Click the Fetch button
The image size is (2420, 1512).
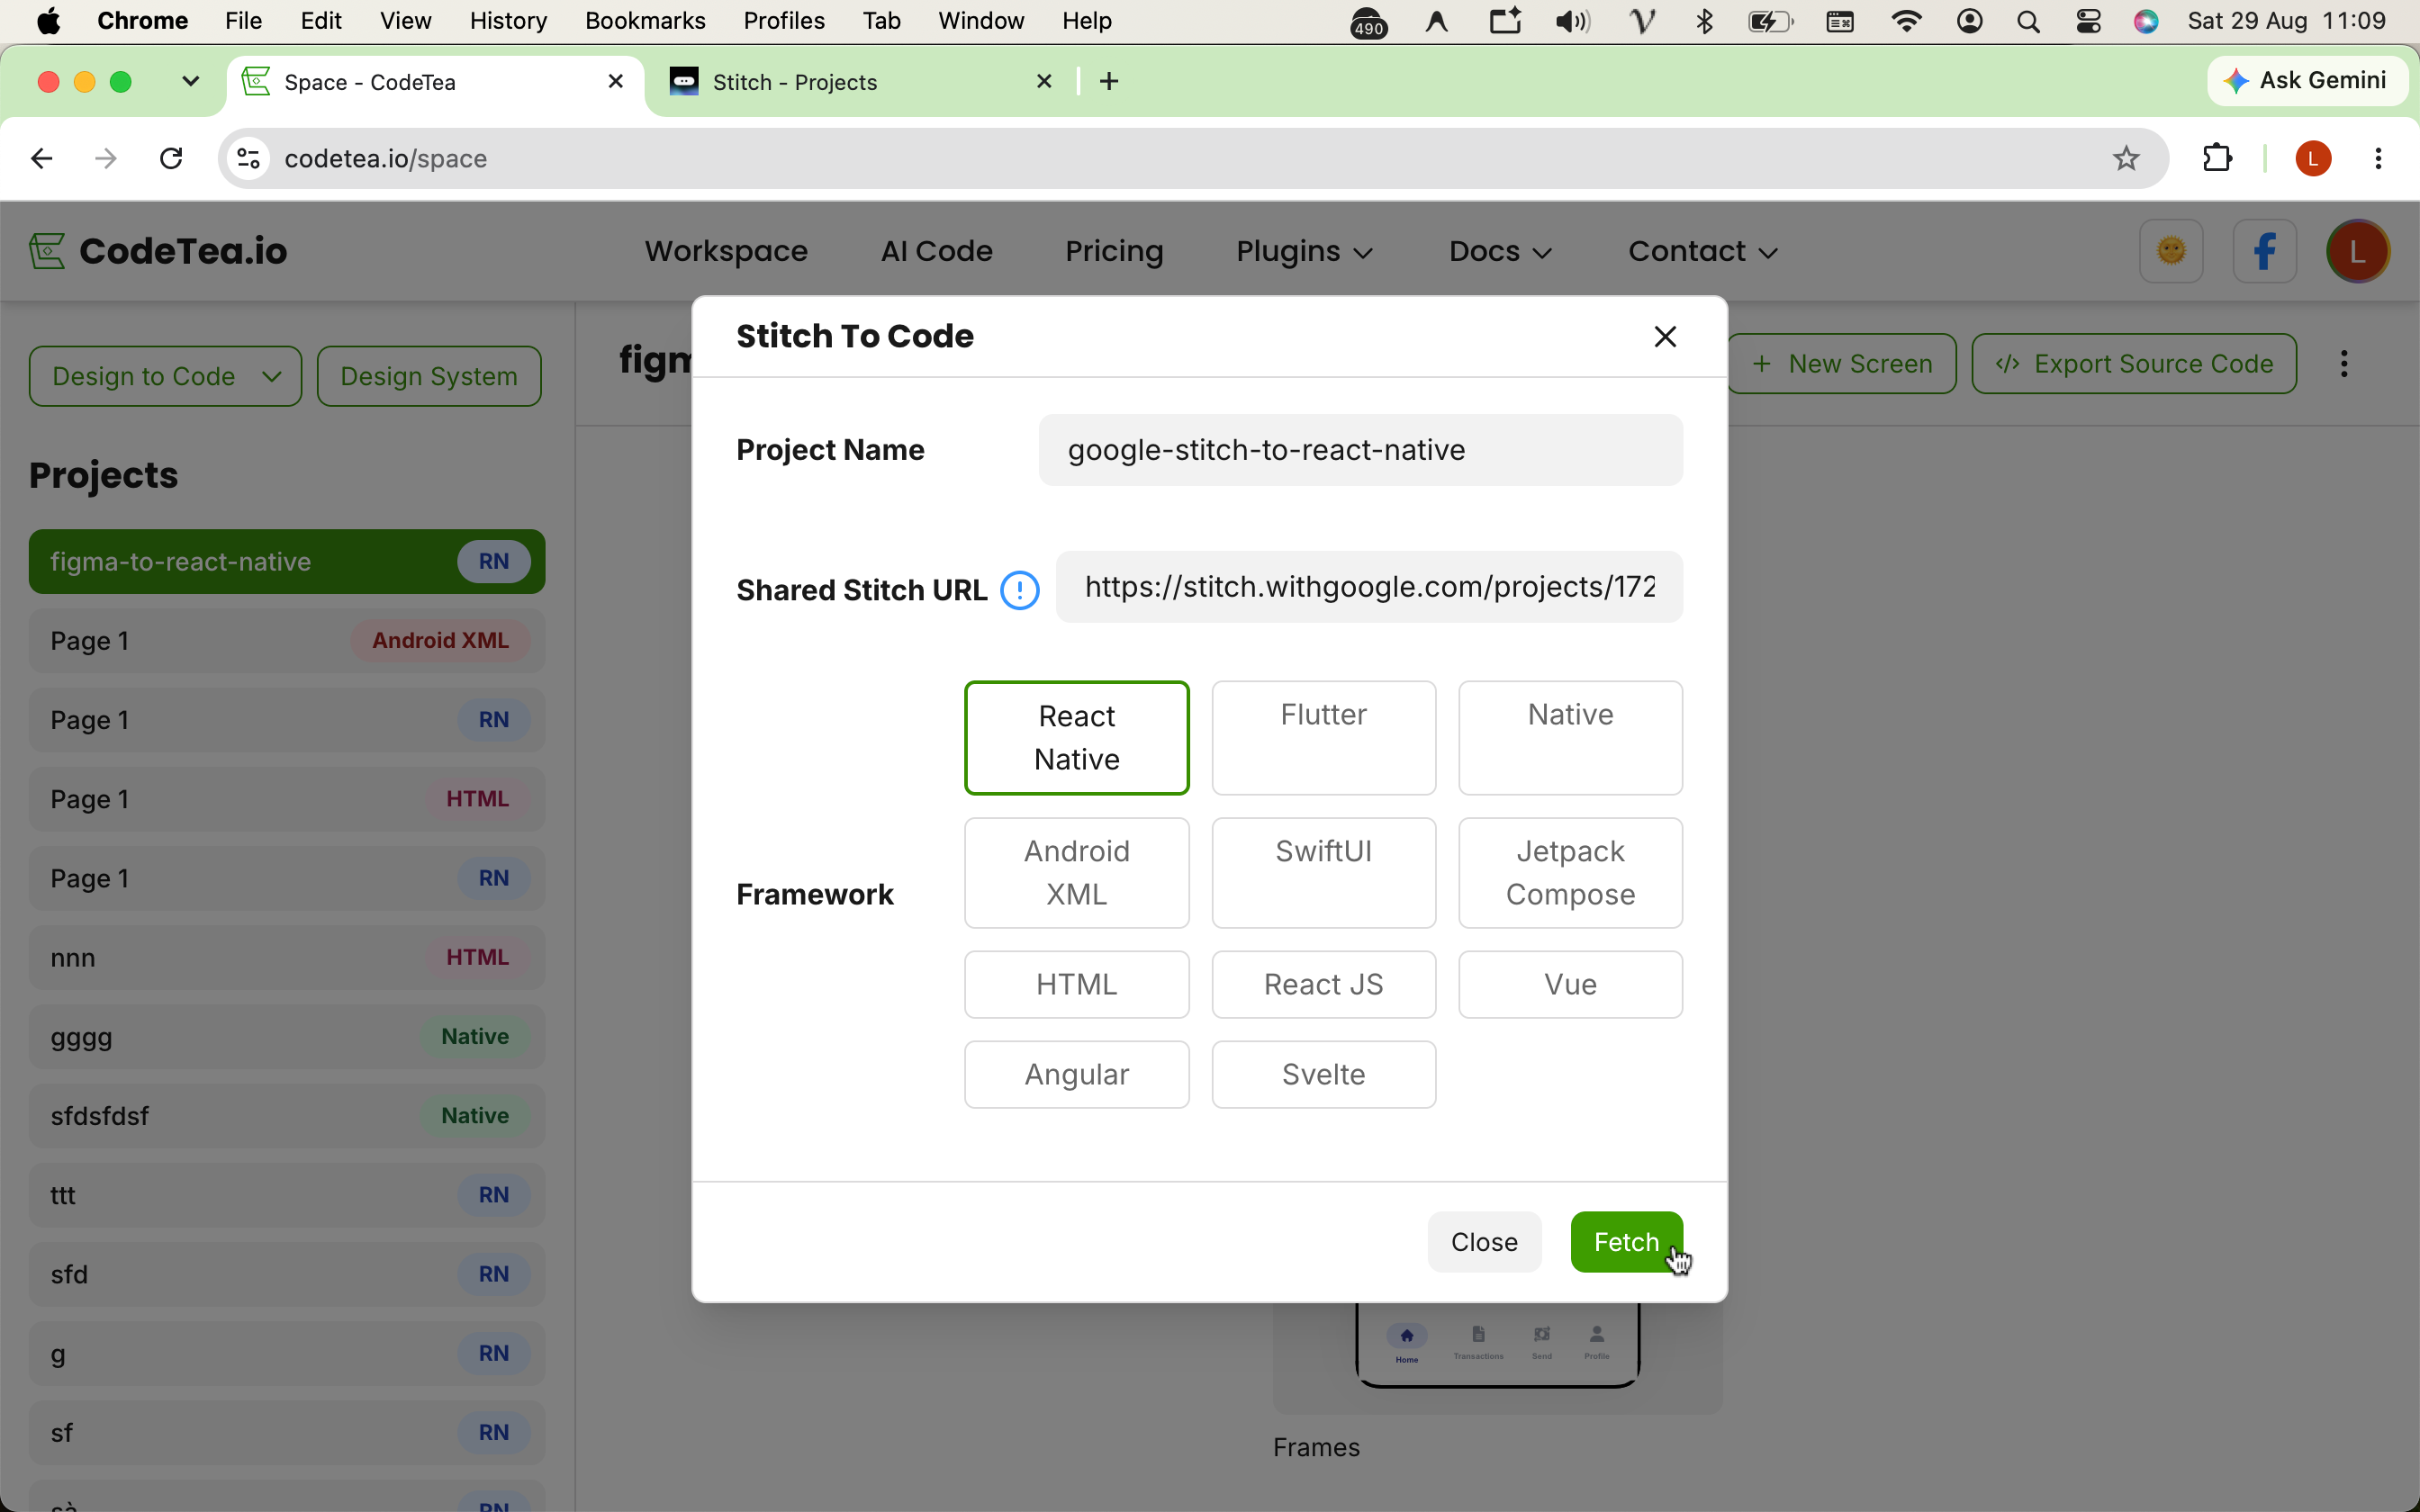1626,1242
